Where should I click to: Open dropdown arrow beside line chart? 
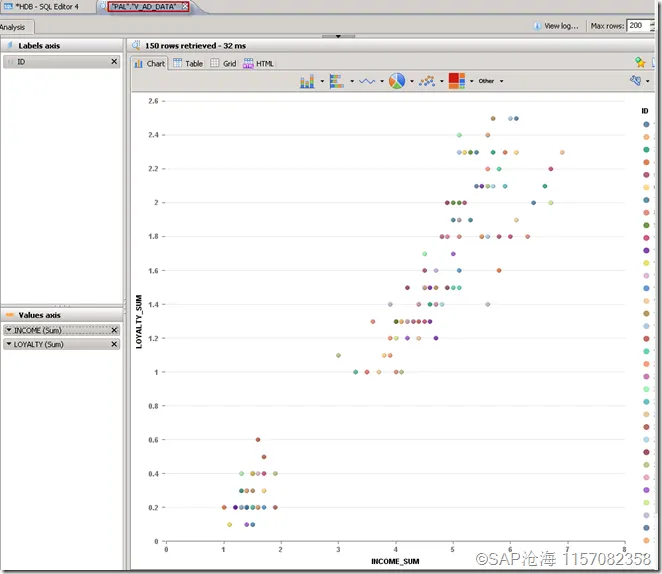tap(382, 81)
